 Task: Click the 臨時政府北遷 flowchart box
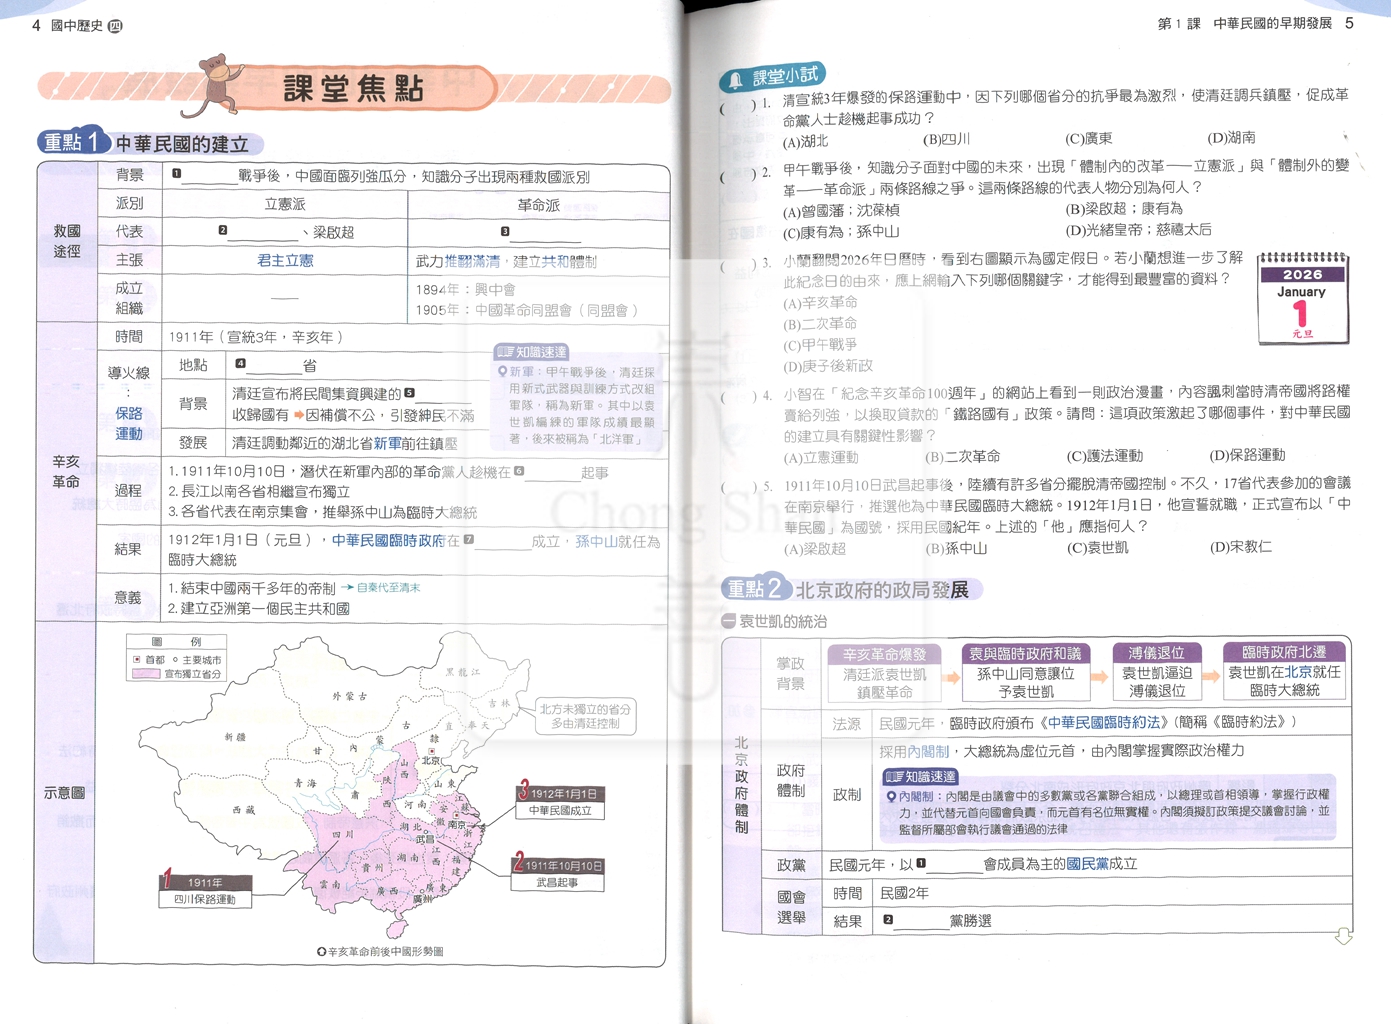1284,670
